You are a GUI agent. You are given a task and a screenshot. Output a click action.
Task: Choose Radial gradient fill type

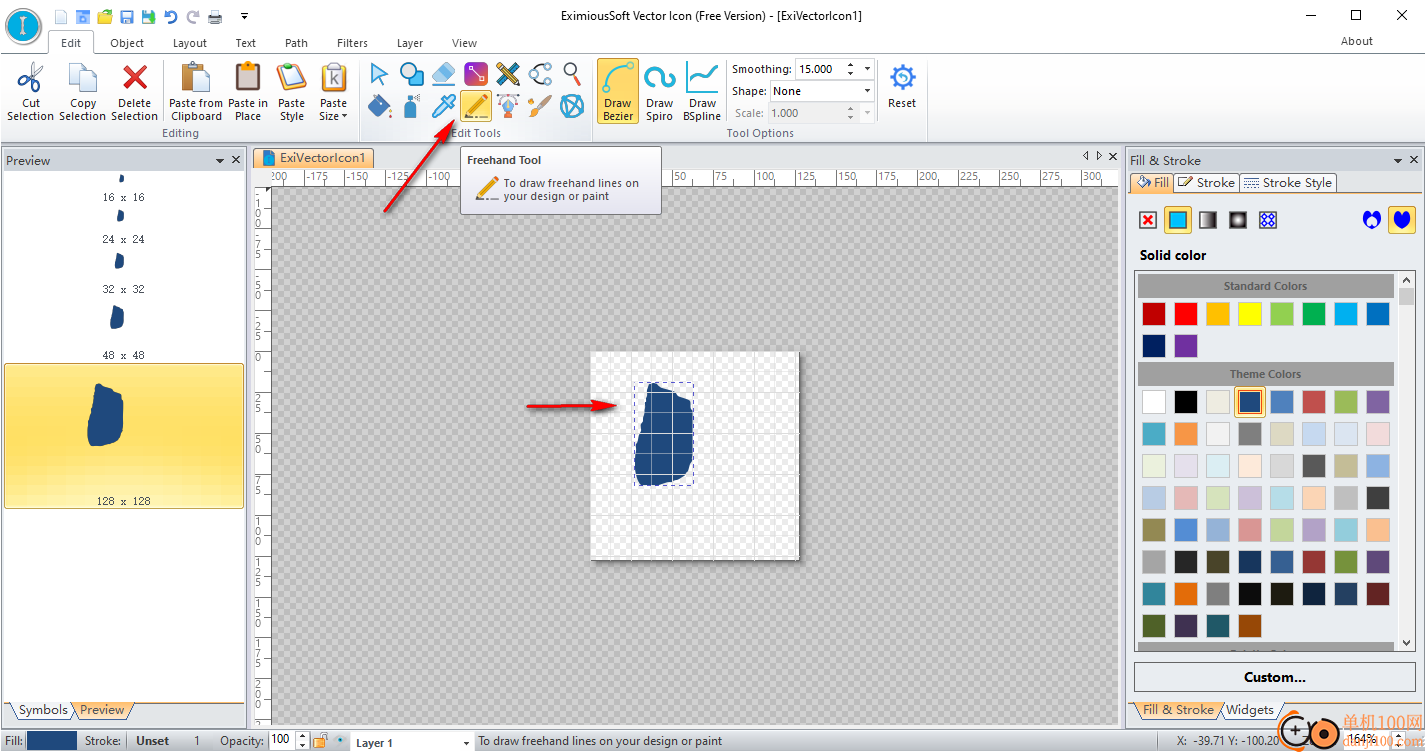coord(1238,220)
